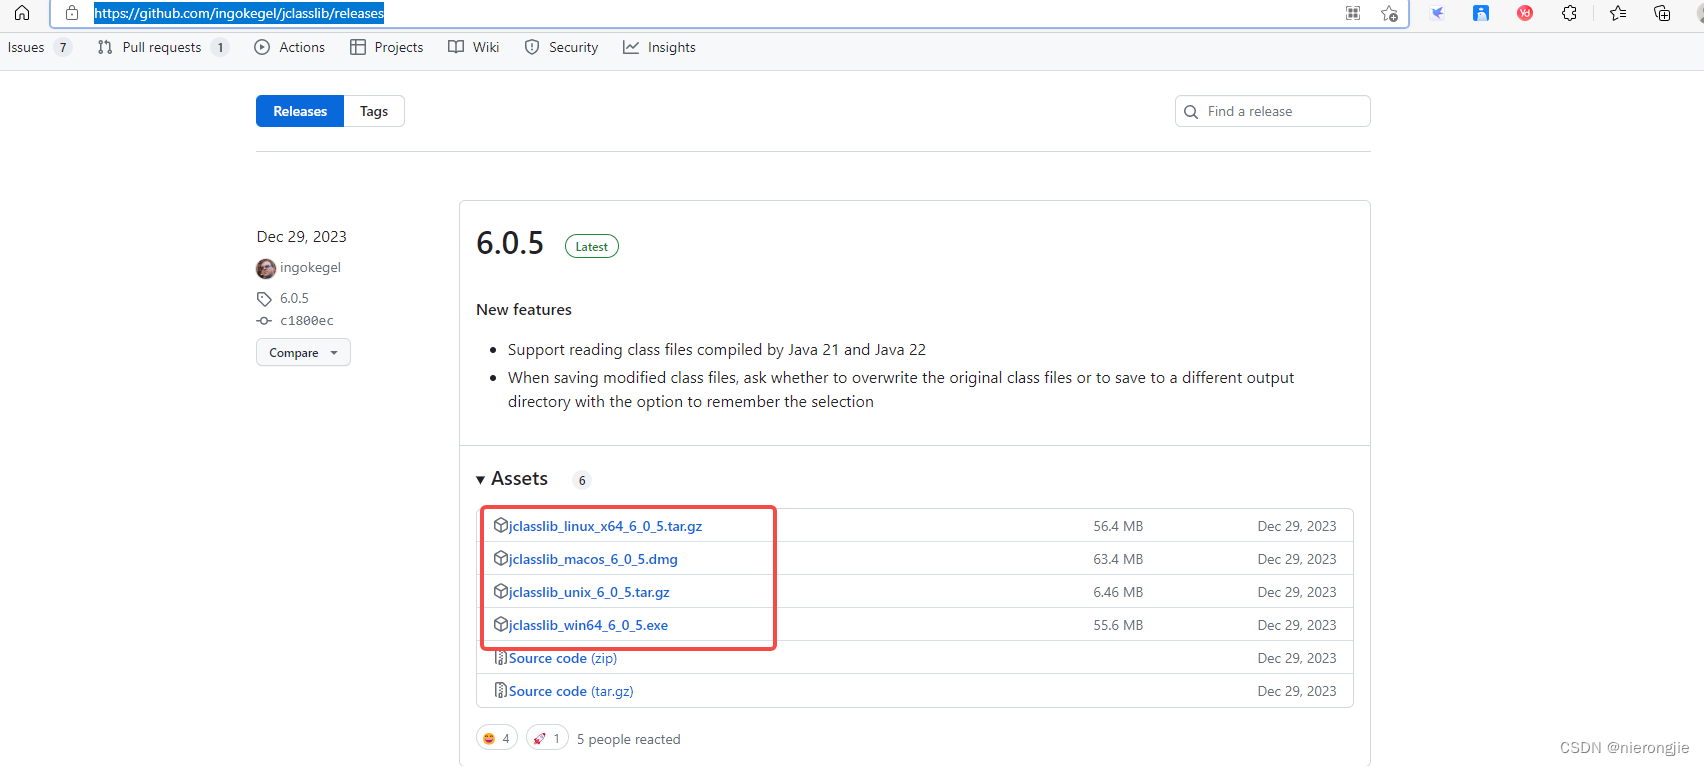Click the Projects table icon
Image resolution: width=1704 pixels, height=766 pixels.
pyautogui.click(x=358, y=47)
